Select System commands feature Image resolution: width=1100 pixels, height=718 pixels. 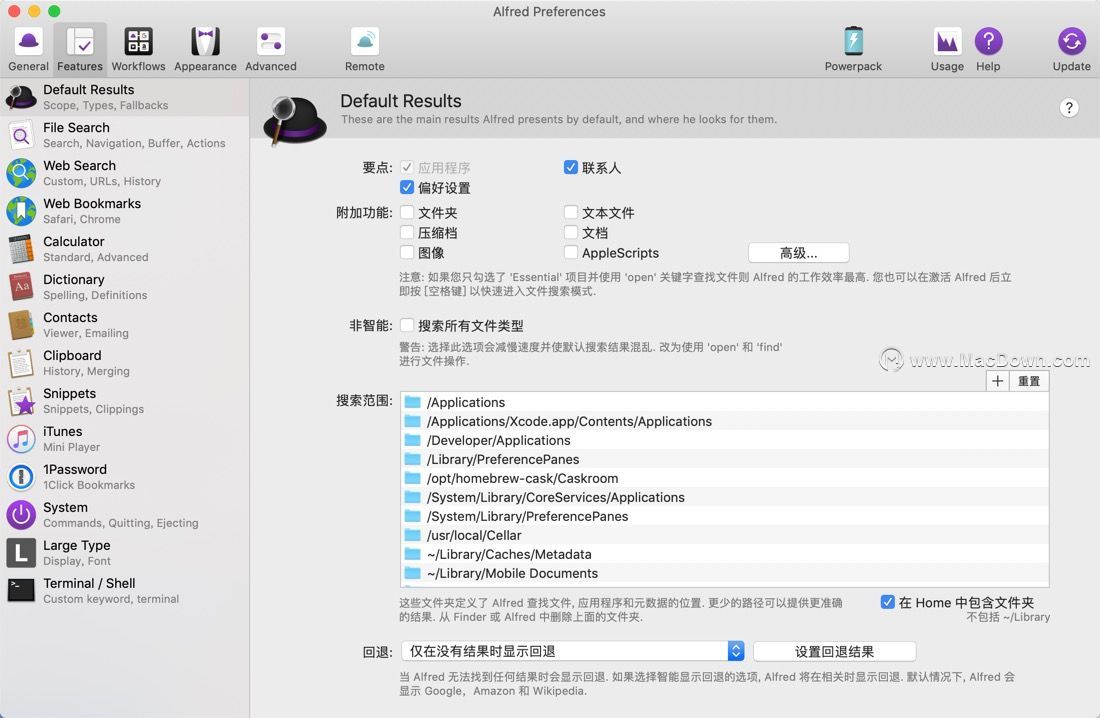pos(125,514)
